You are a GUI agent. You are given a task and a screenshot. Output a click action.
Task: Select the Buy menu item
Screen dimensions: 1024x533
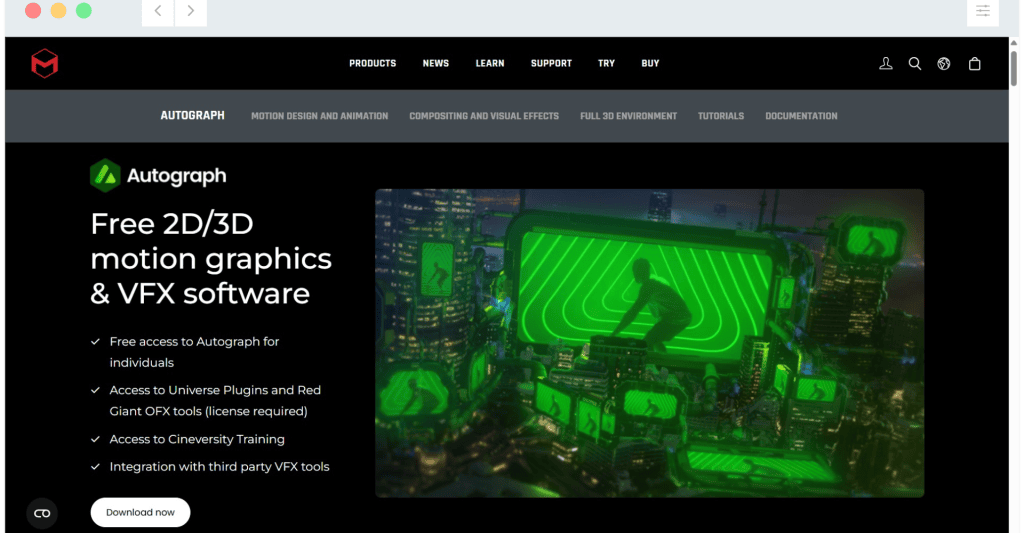tap(650, 63)
